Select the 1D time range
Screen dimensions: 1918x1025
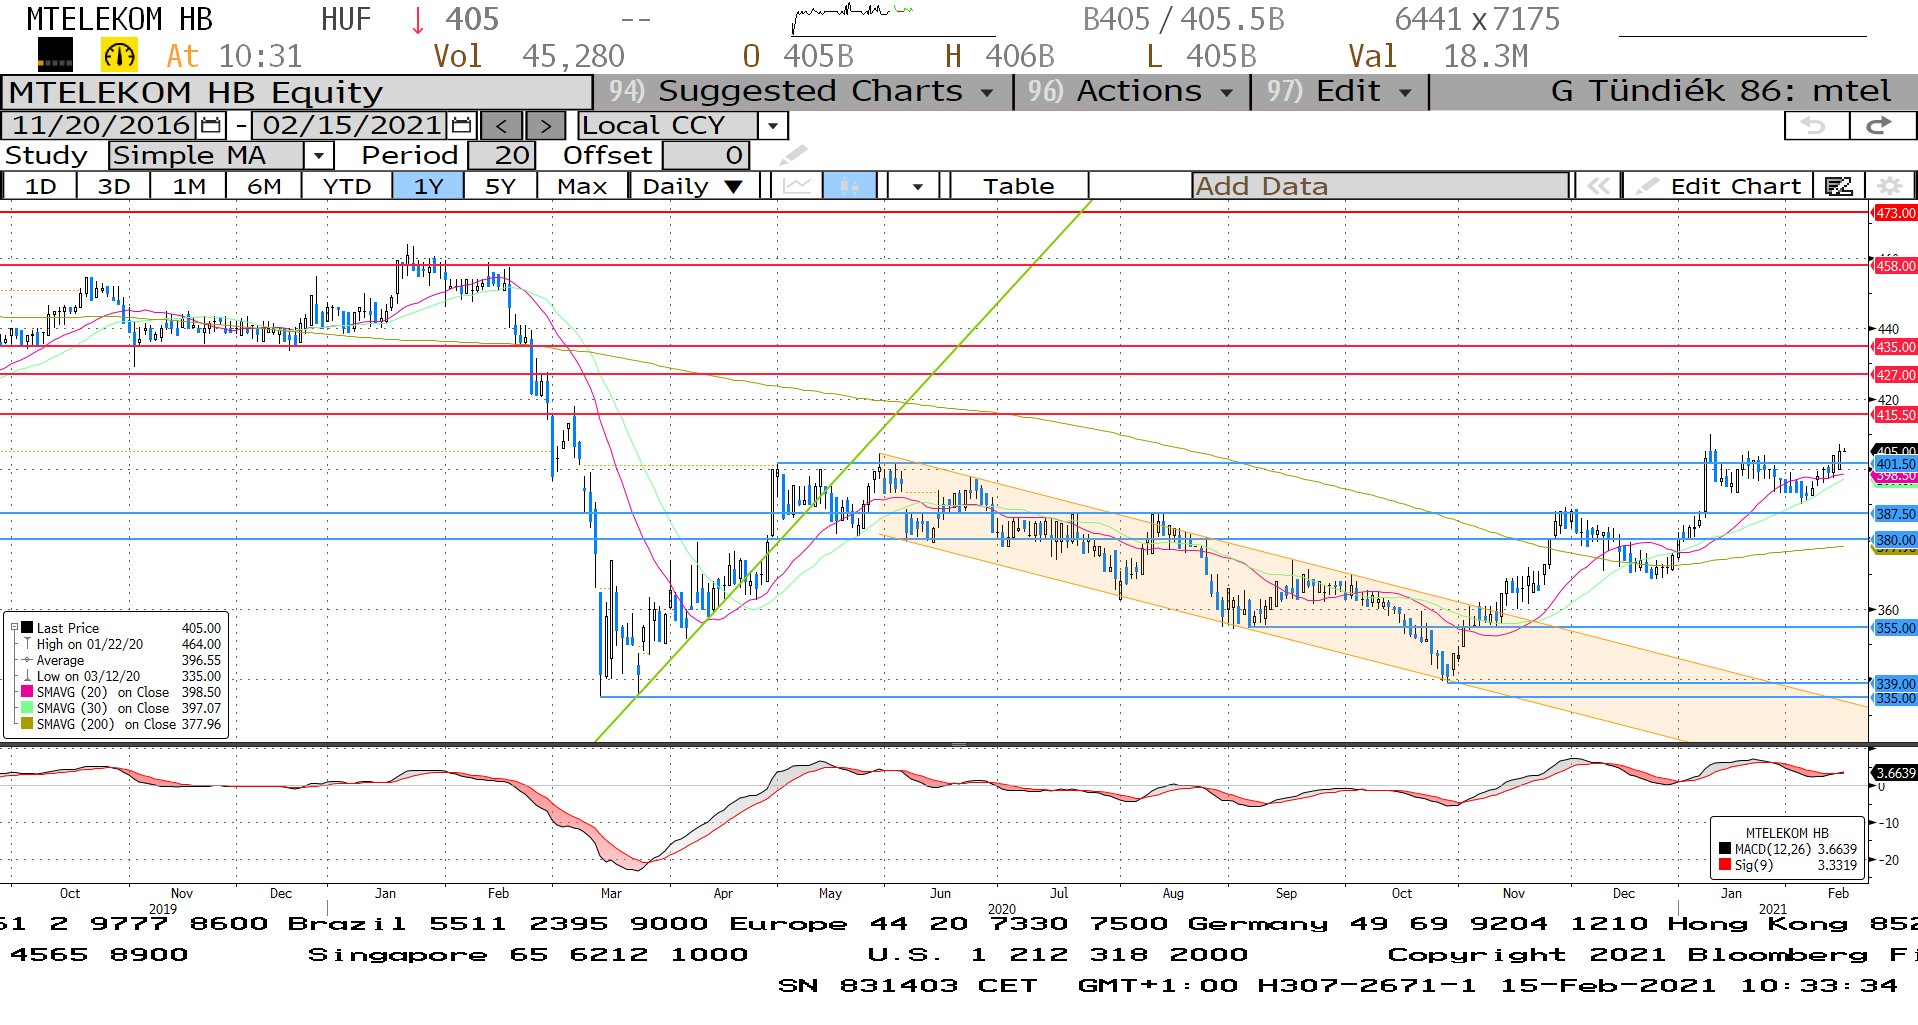(x=40, y=186)
